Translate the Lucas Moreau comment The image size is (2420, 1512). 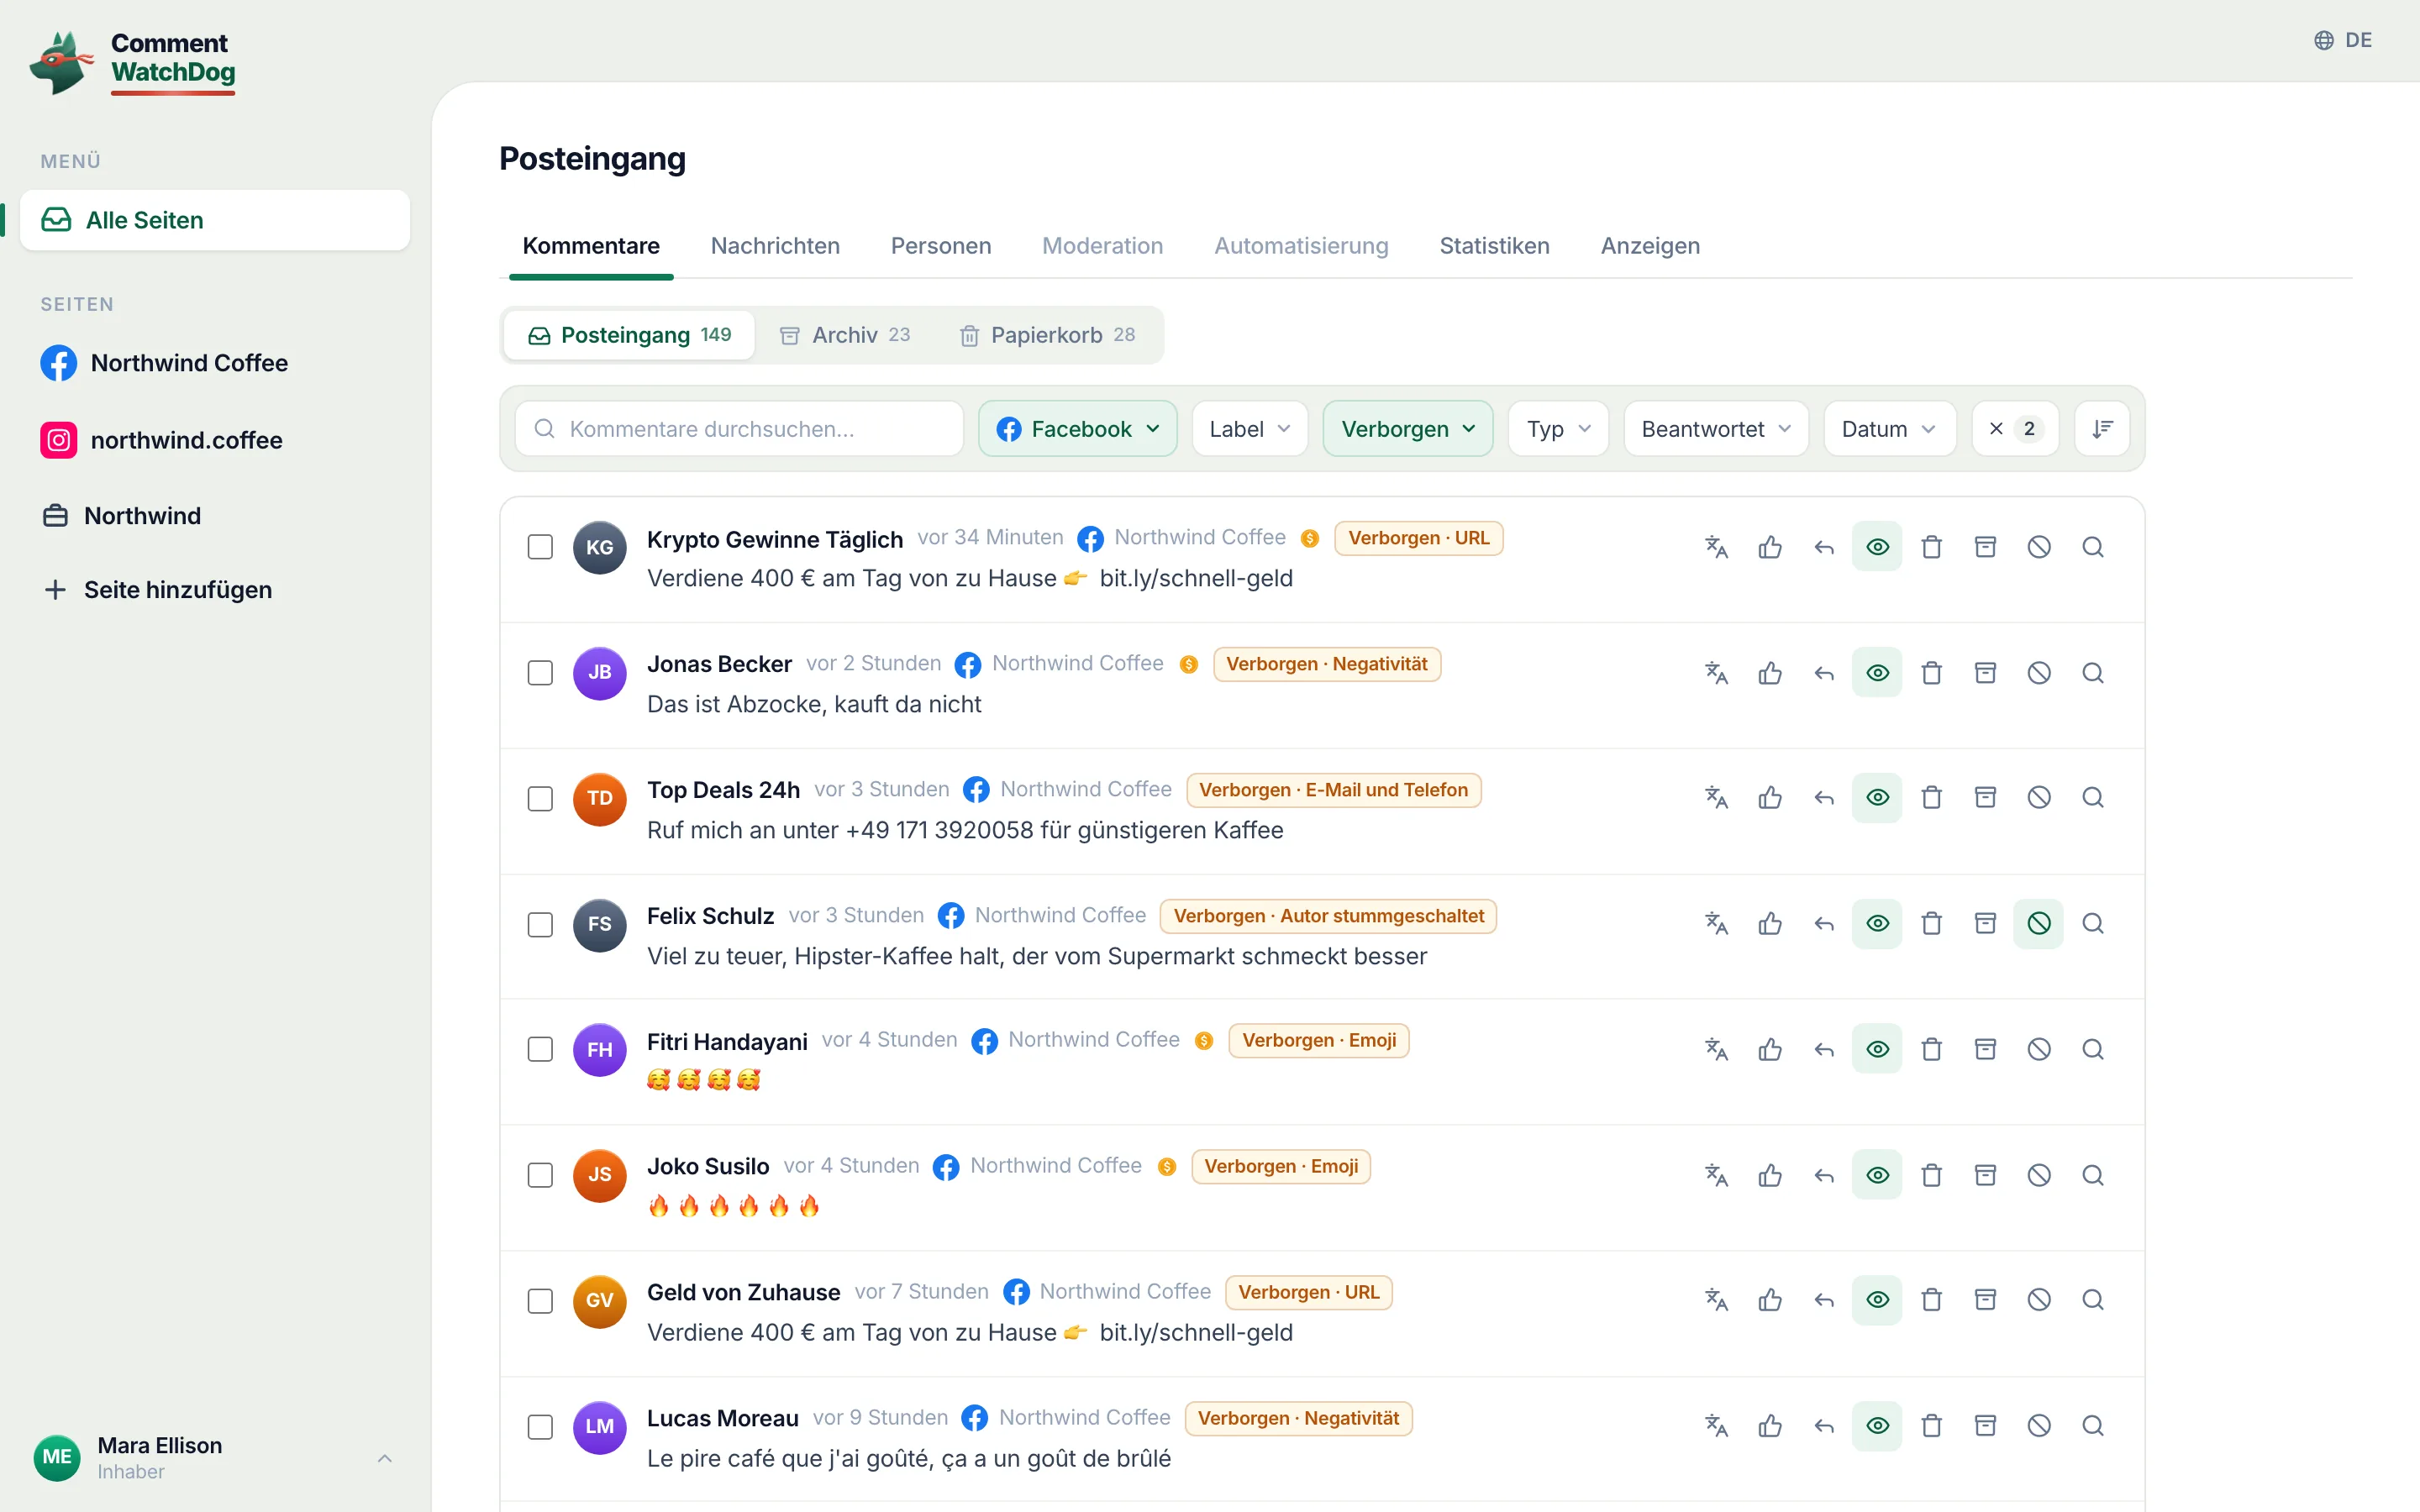(1716, 1426)
